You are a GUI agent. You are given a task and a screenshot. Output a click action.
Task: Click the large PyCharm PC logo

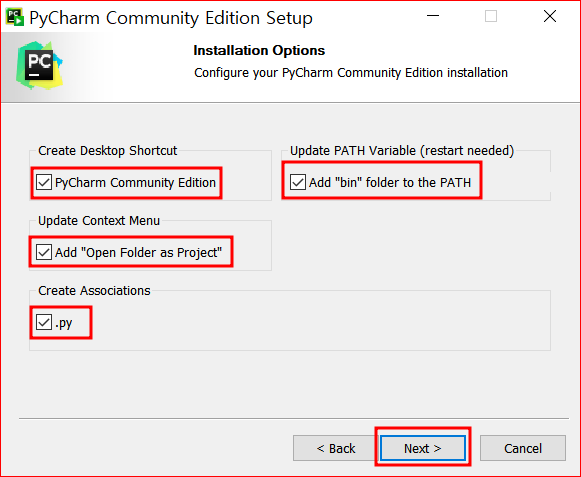(39, 66)
